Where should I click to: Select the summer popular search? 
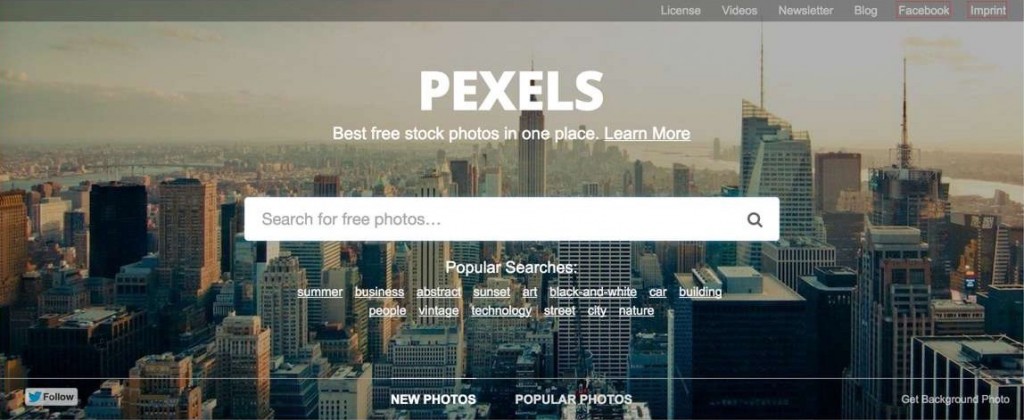(320, 292)
